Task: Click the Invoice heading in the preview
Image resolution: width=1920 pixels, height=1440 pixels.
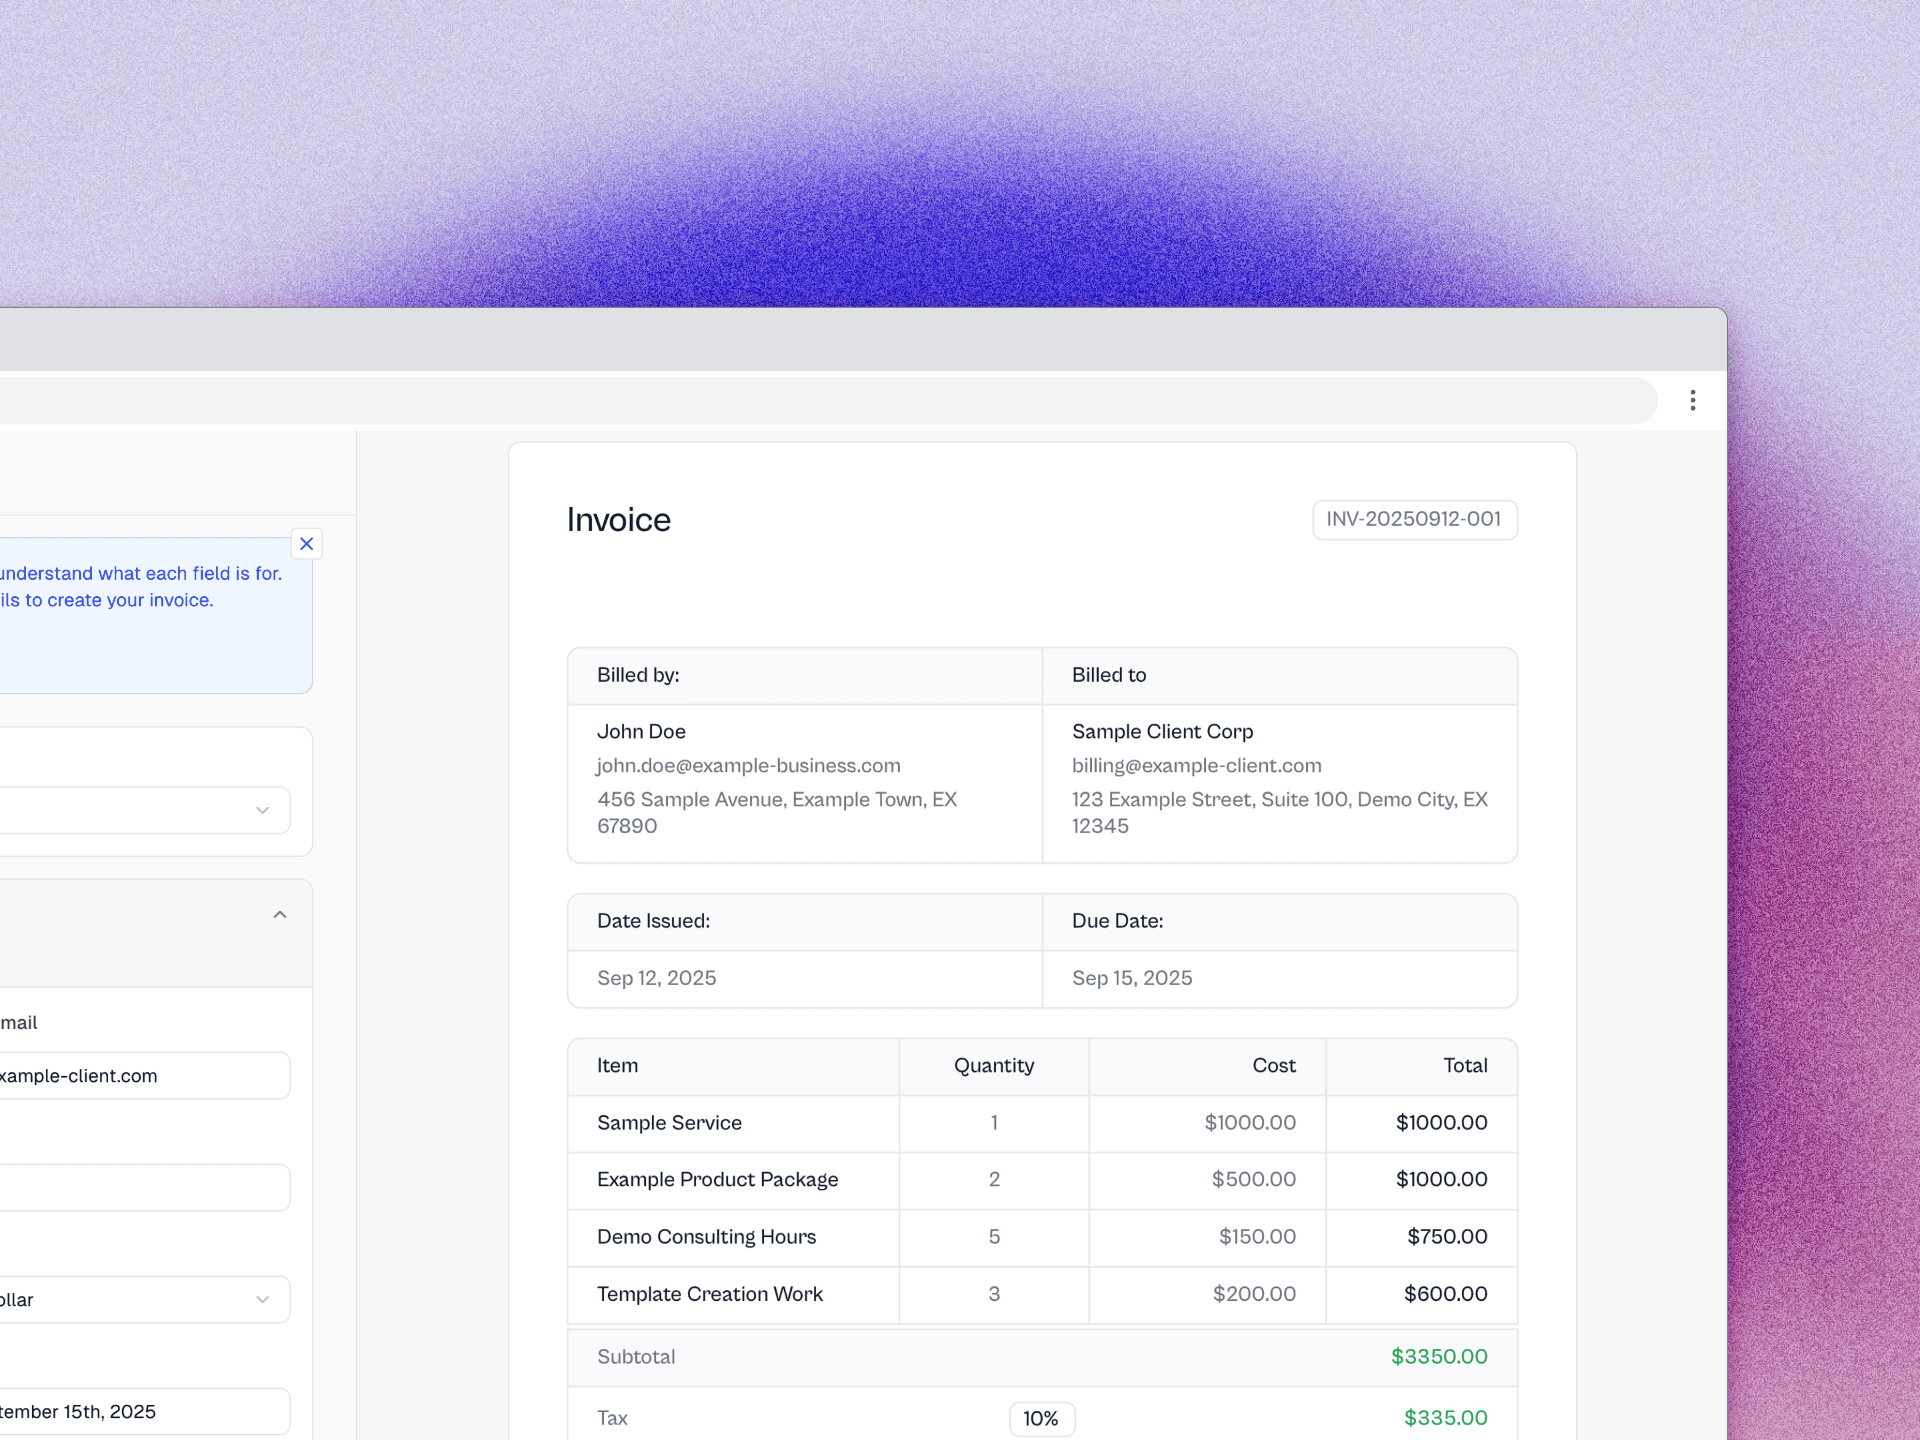Action: 618,519
